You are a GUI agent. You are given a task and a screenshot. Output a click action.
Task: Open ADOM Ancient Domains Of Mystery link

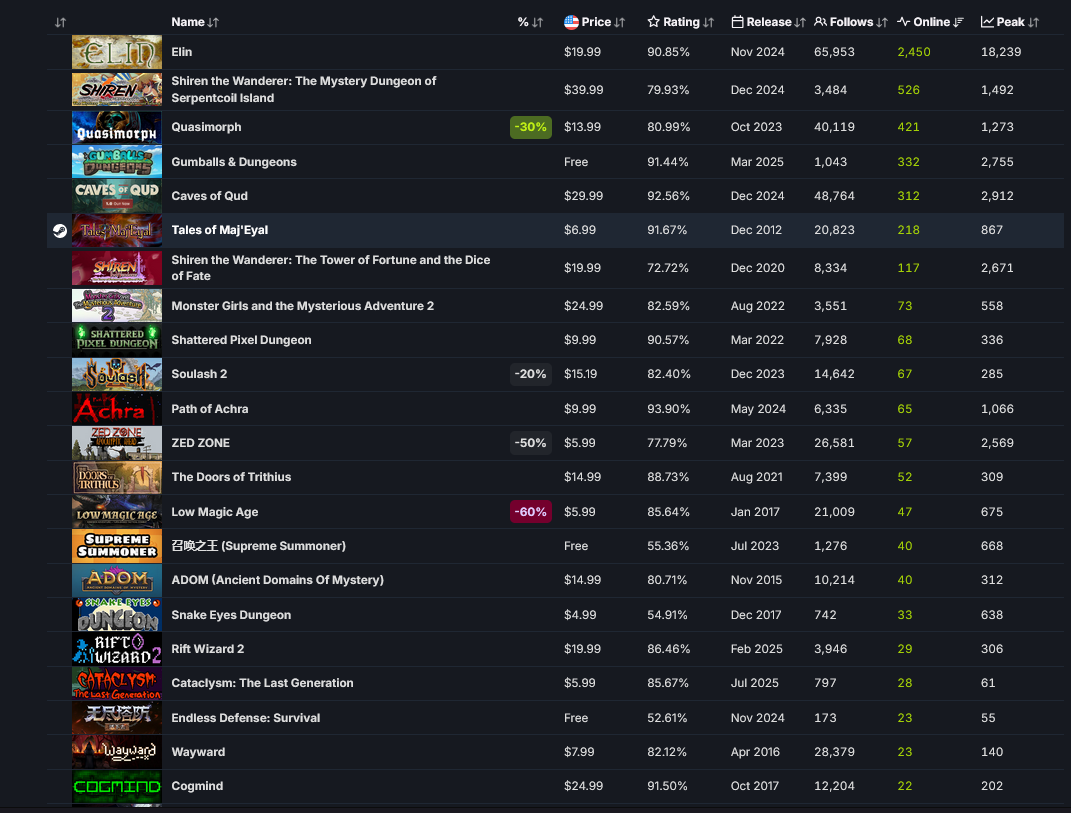(x=277, y=580)
